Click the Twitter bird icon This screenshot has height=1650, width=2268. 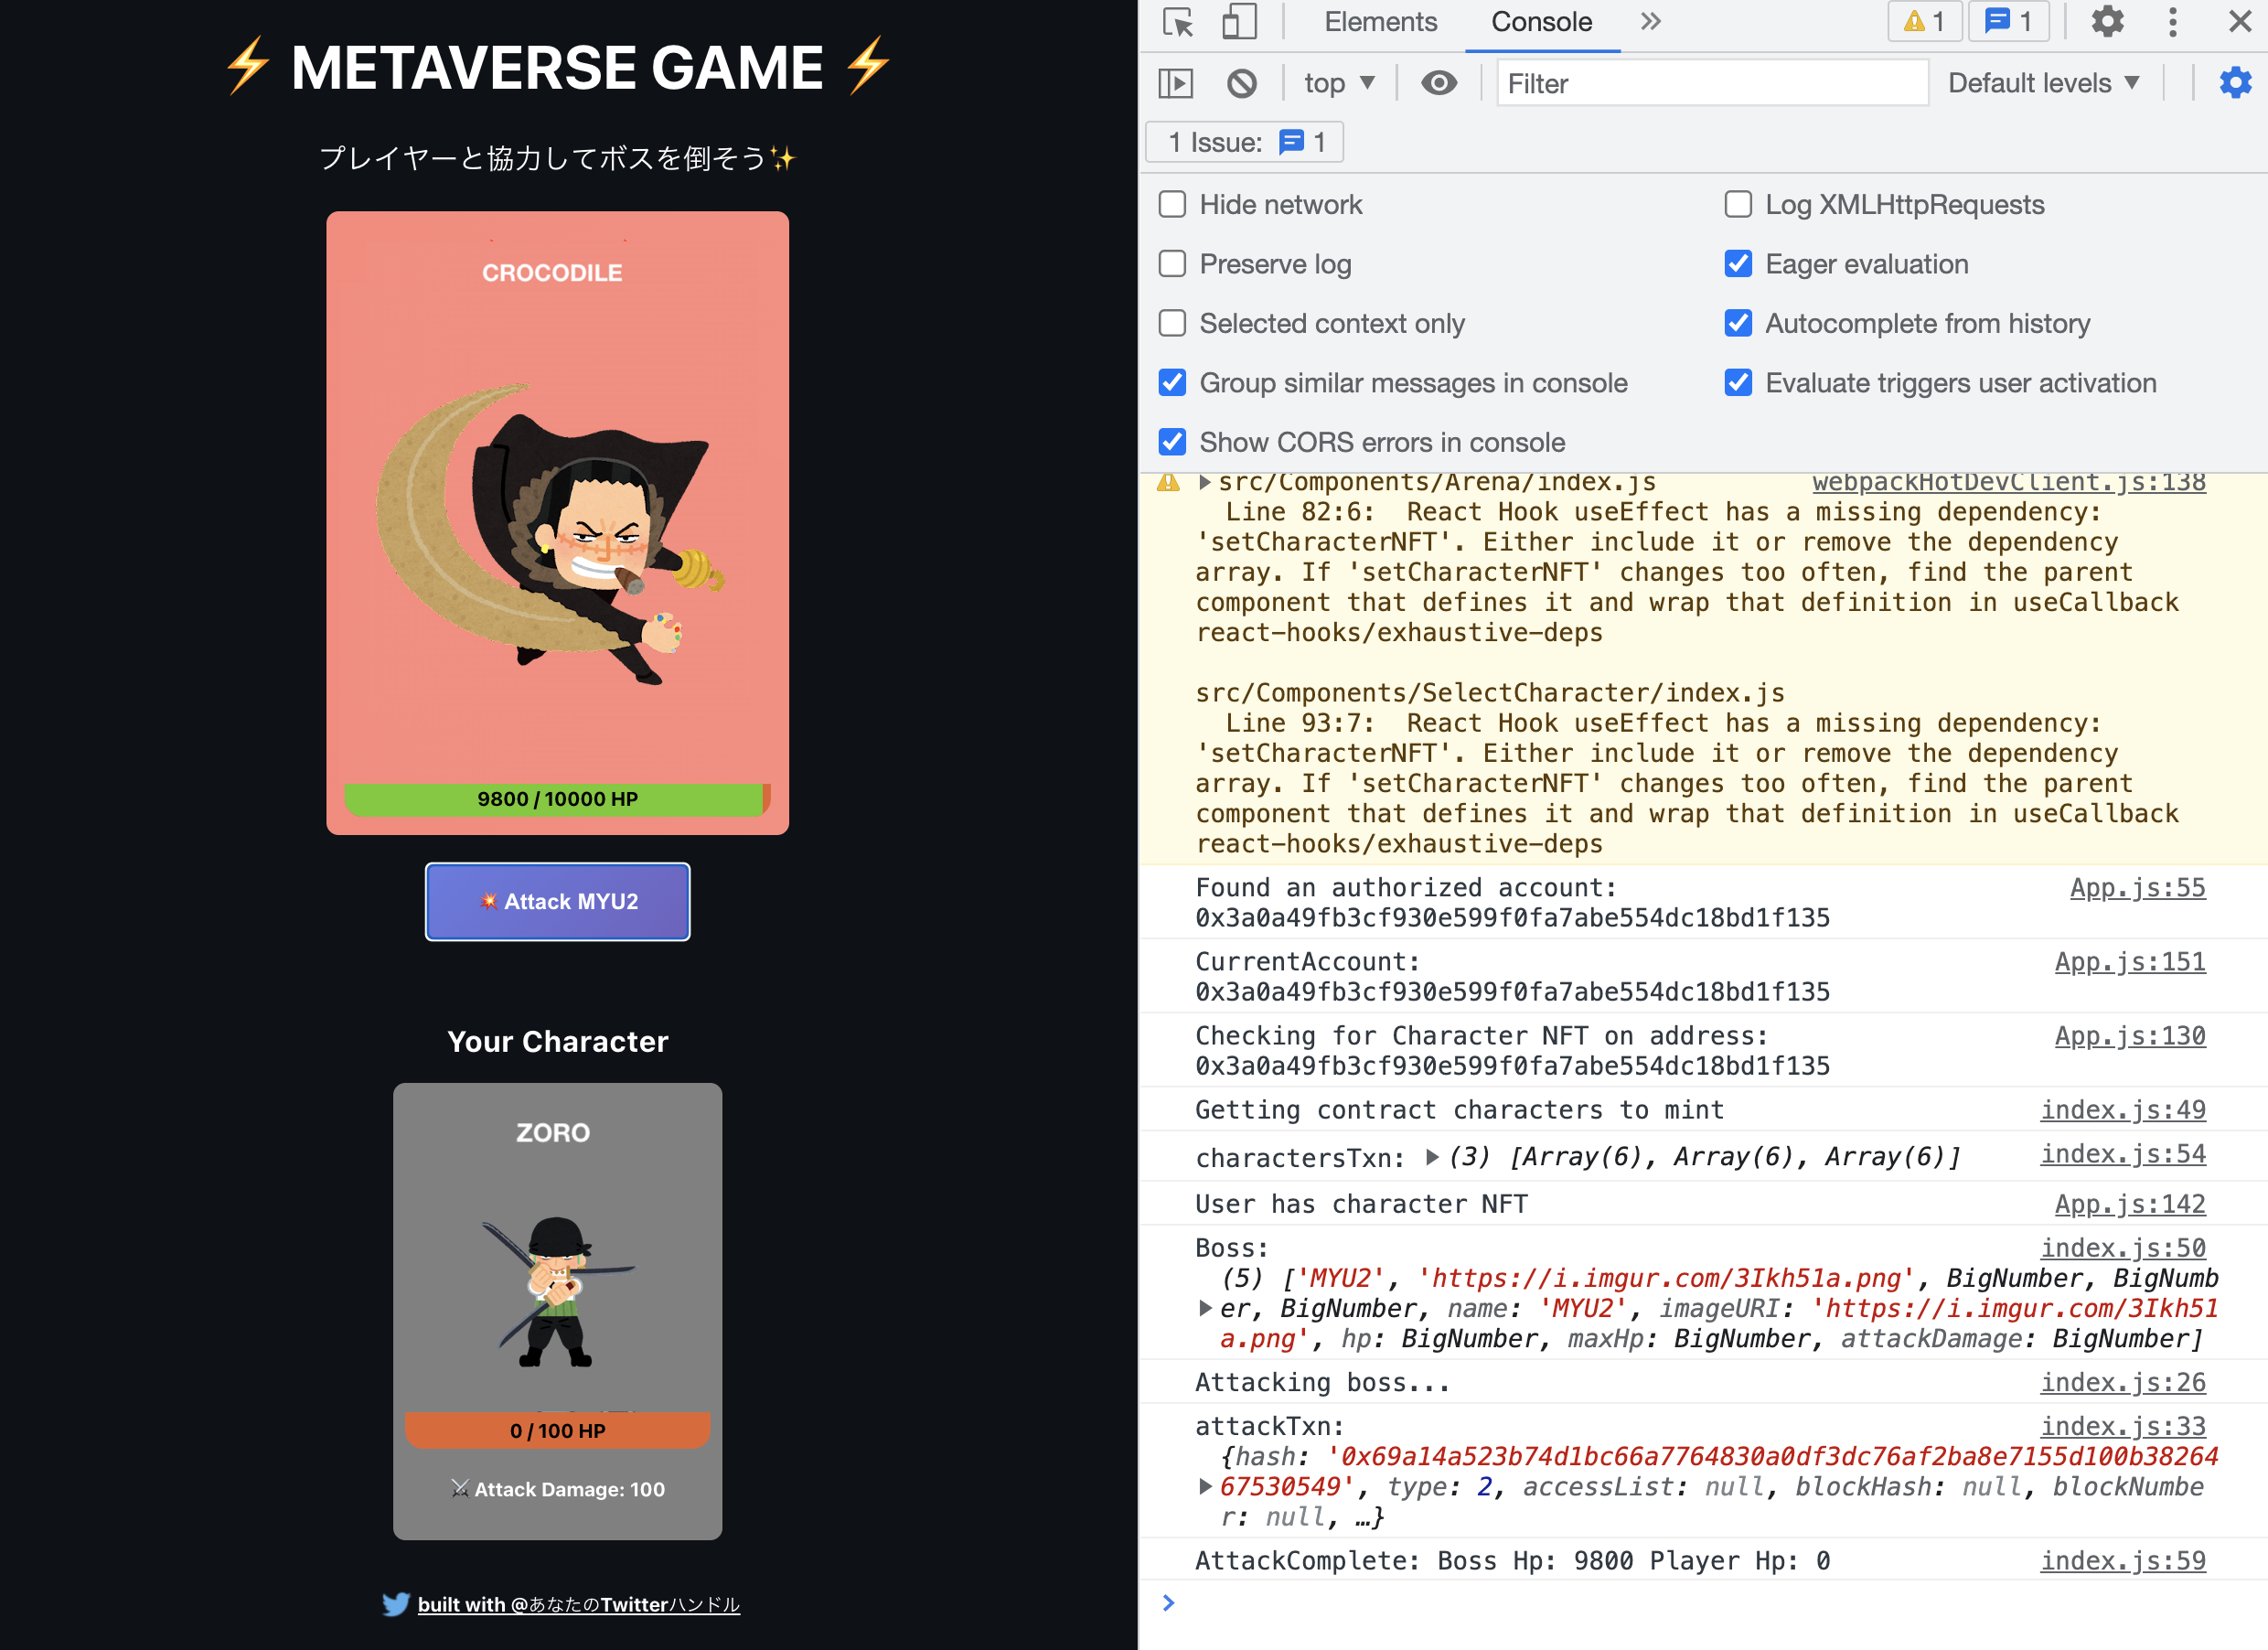click(396, 1604)
